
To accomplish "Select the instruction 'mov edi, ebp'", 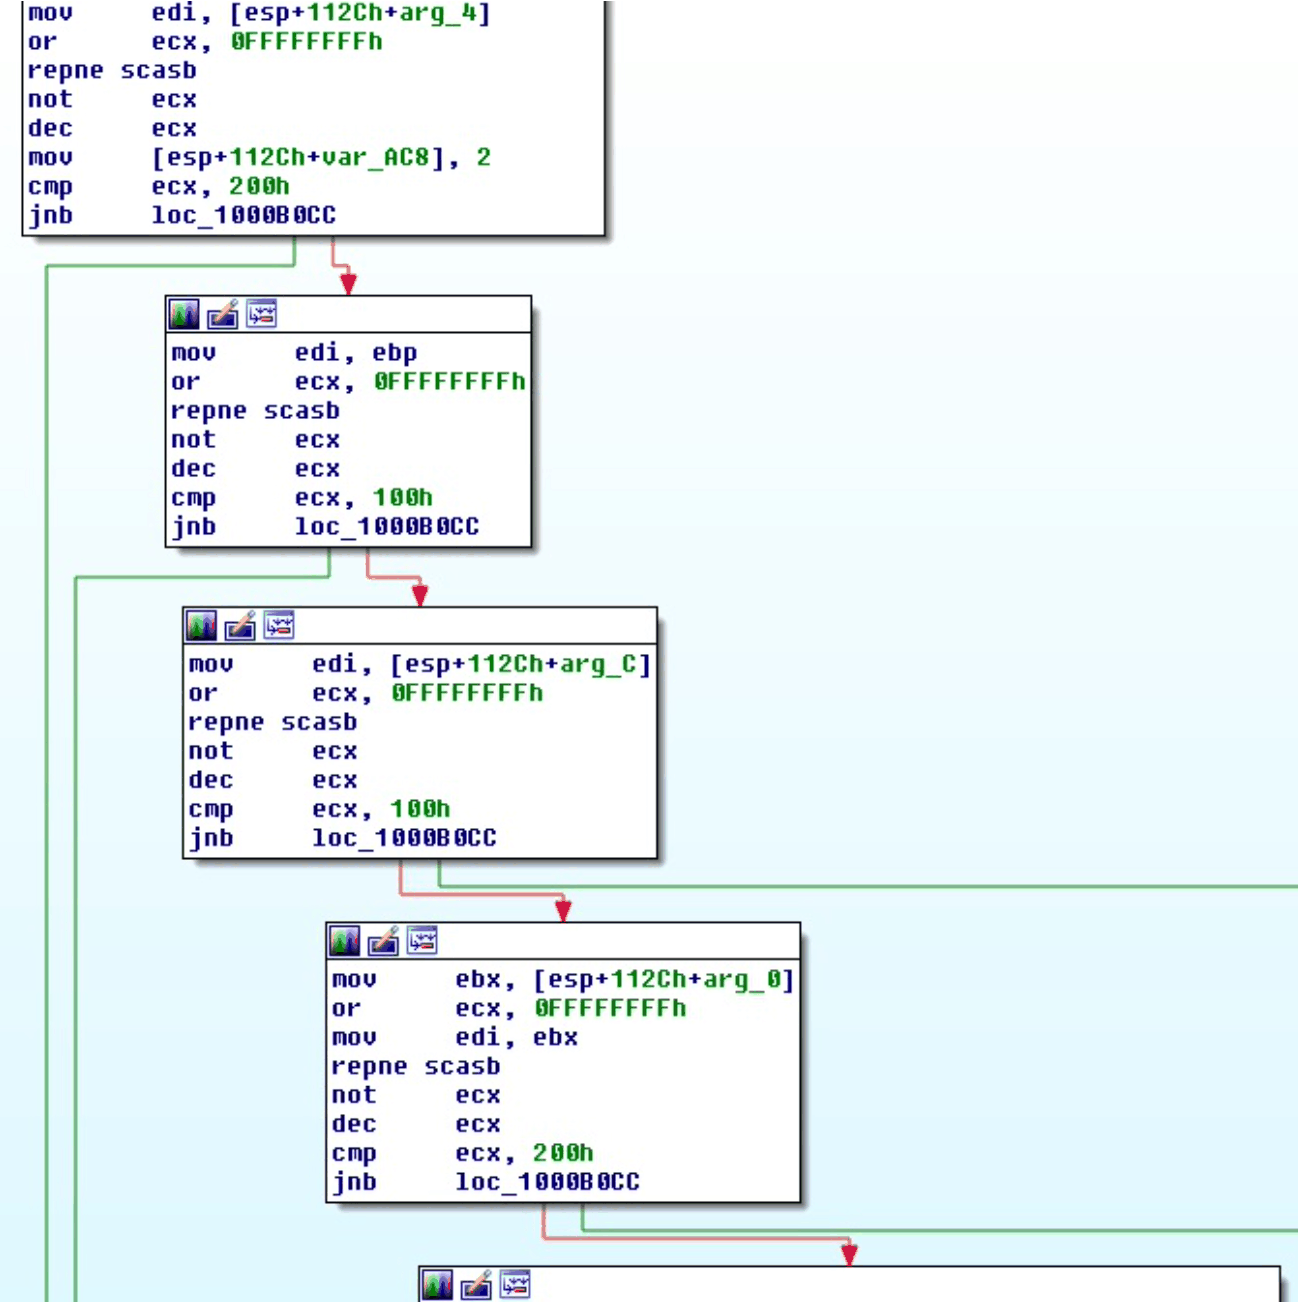I will [x=294, y=353].
